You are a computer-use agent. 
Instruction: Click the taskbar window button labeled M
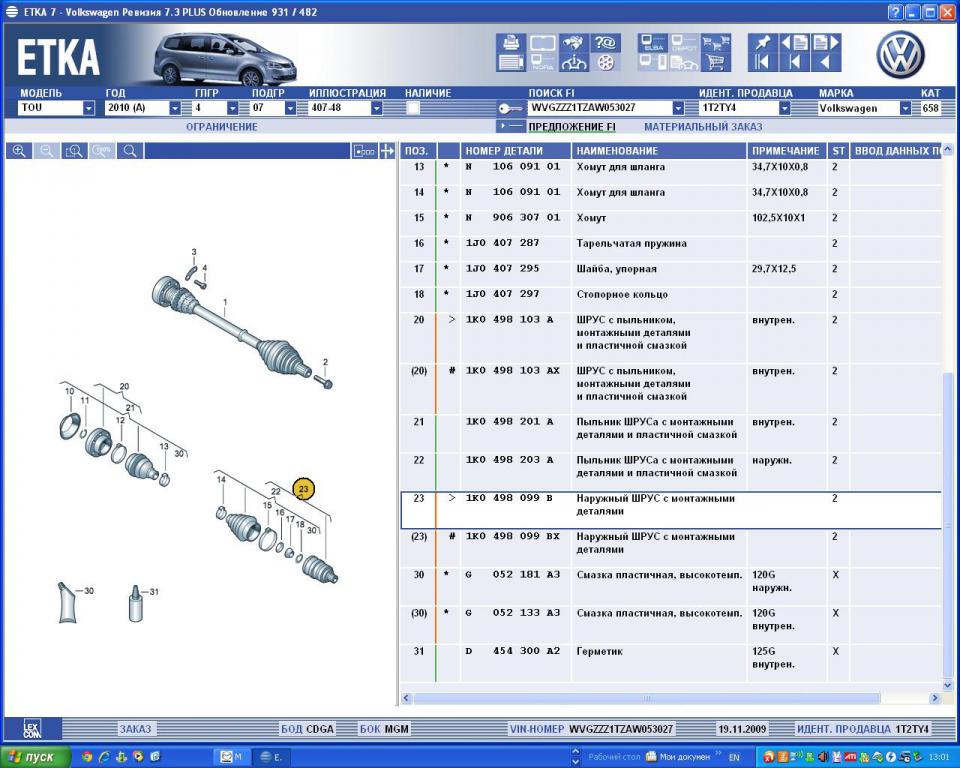coord(231,757)
